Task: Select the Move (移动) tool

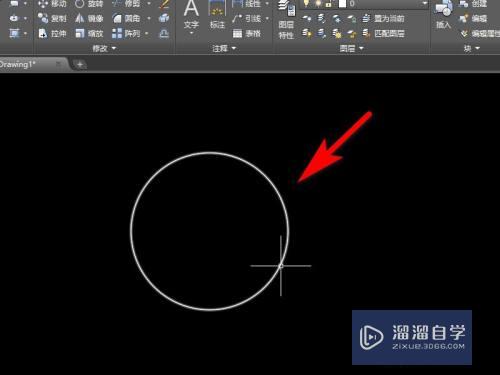Action: click(52, 4)
